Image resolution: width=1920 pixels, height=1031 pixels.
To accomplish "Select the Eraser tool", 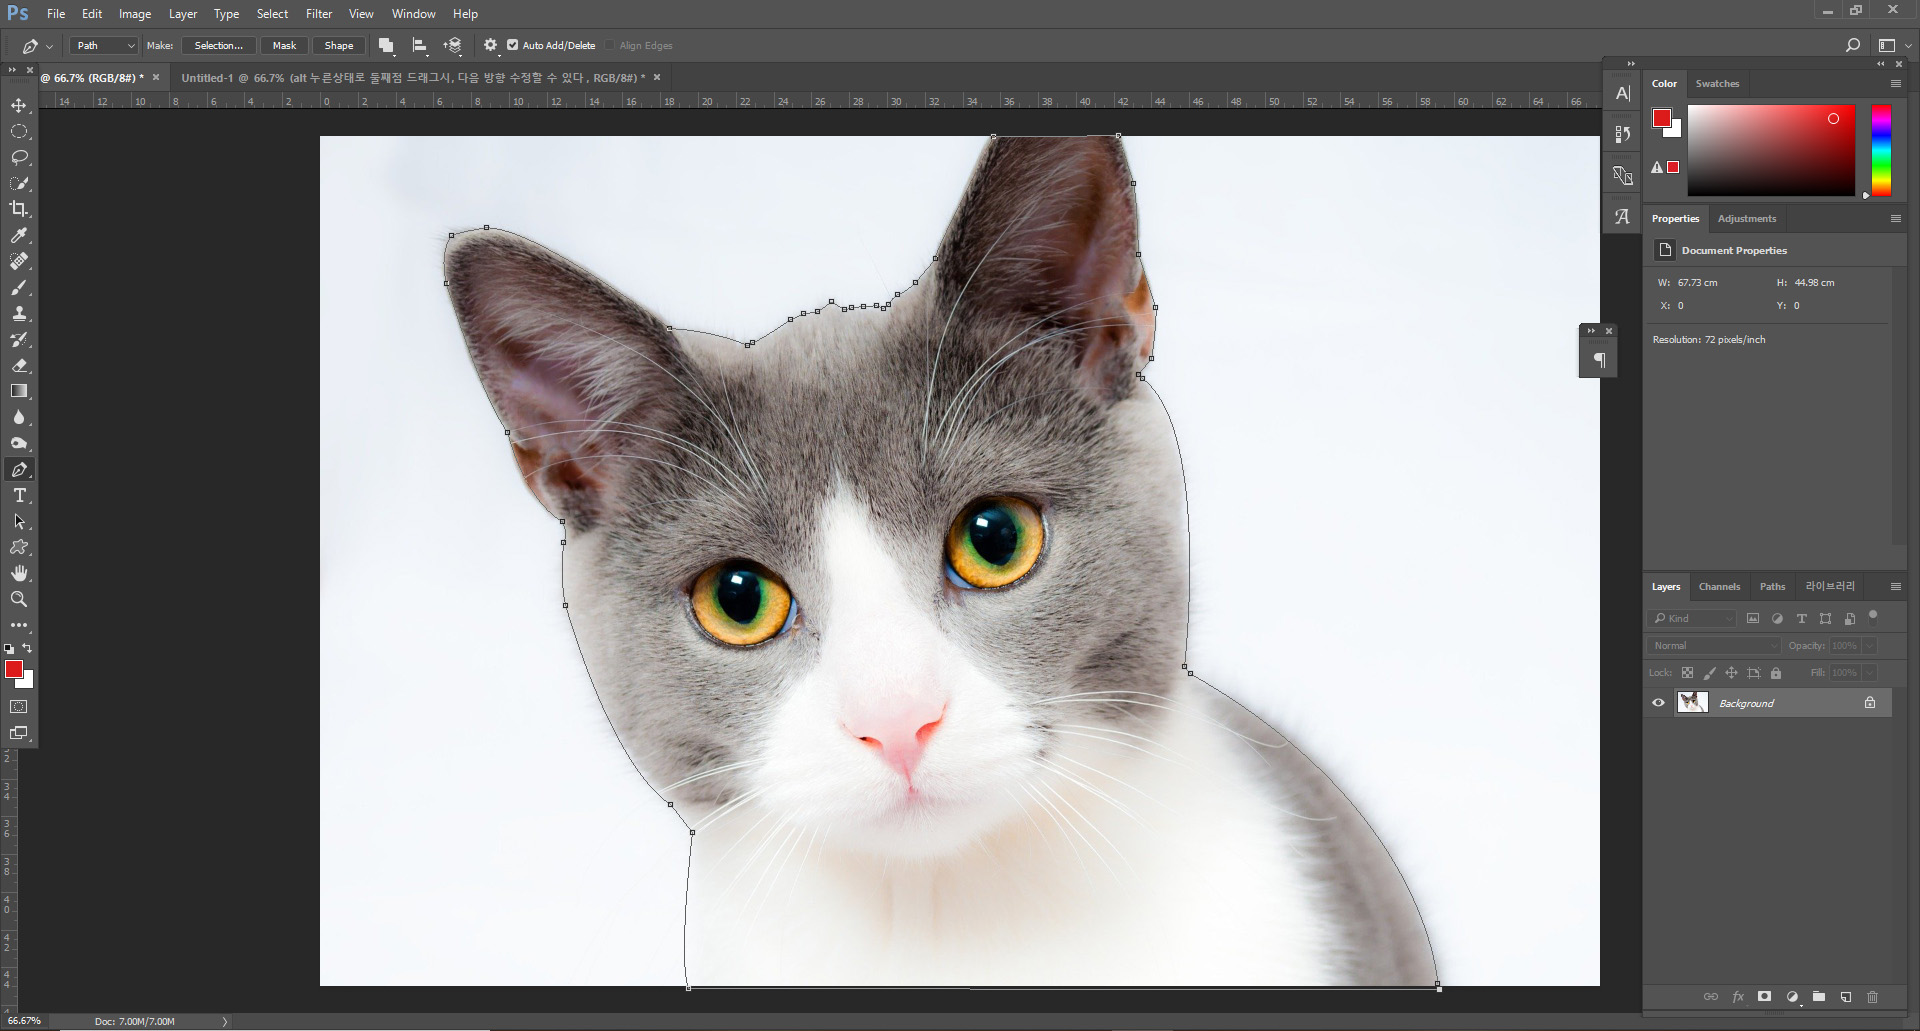I will point(19,365).
